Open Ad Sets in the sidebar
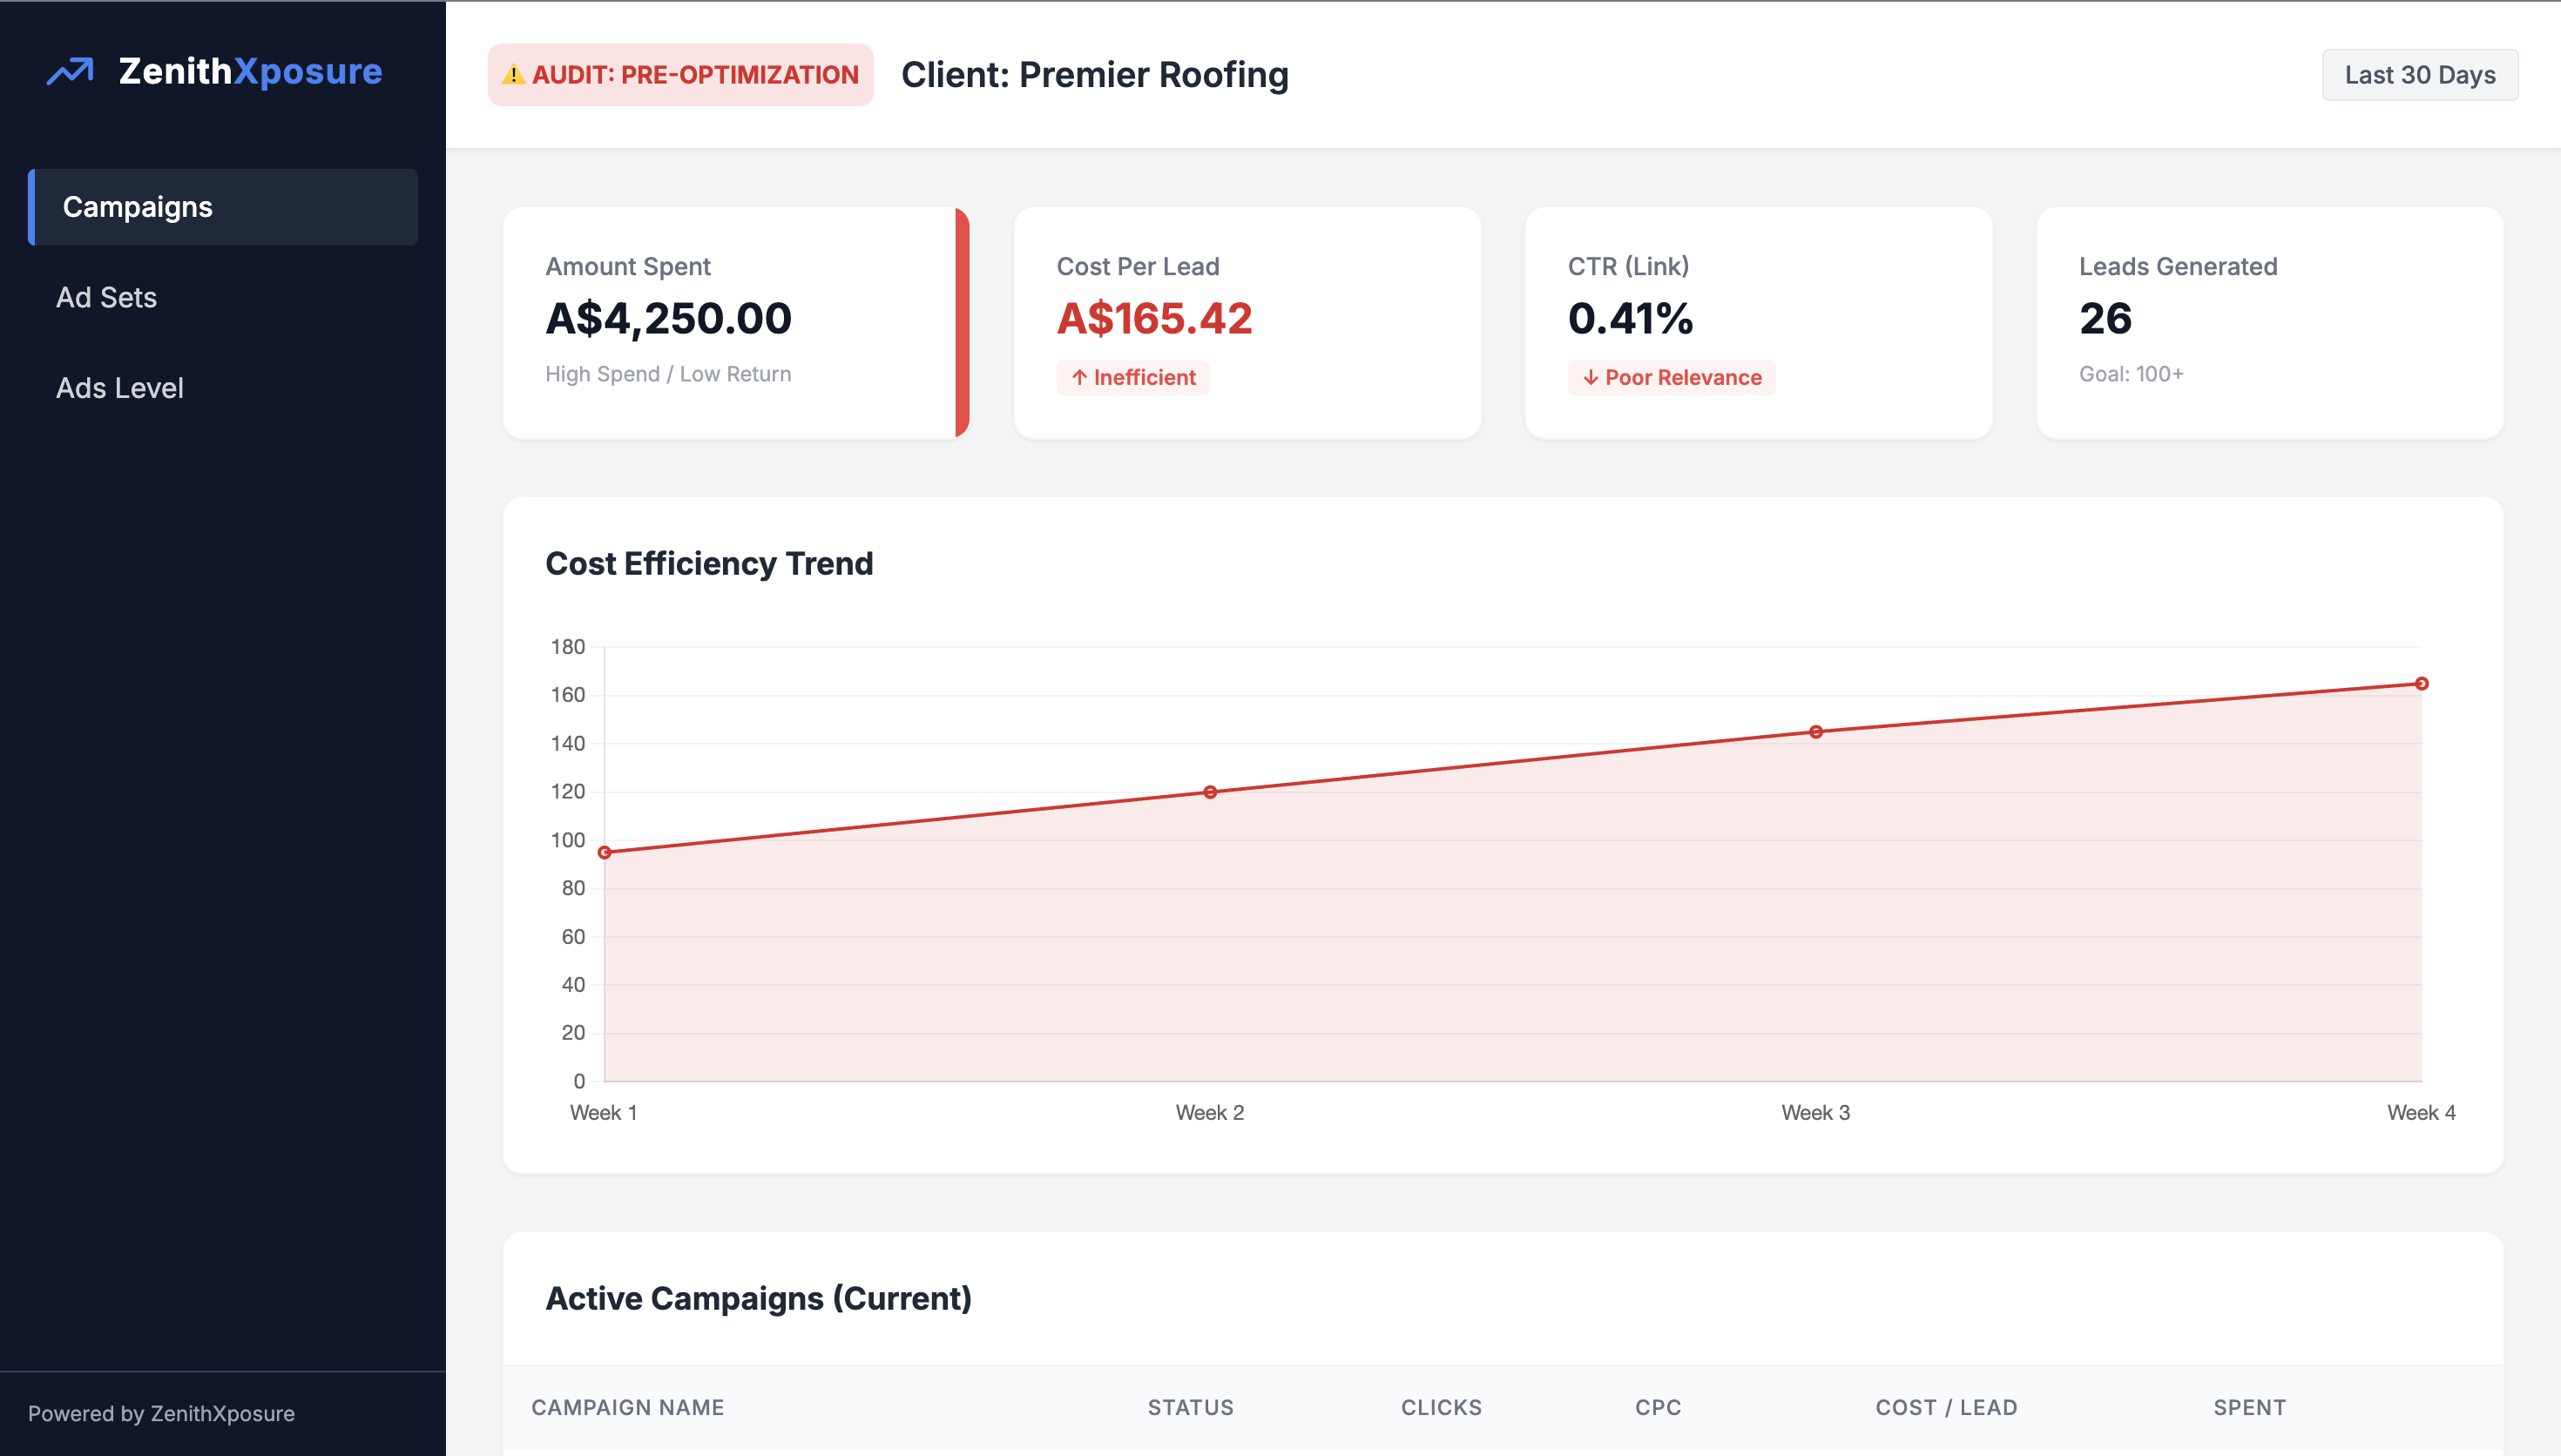Image resolution: width=2561 pixels, height=1456 pixels. pos(106,298)
